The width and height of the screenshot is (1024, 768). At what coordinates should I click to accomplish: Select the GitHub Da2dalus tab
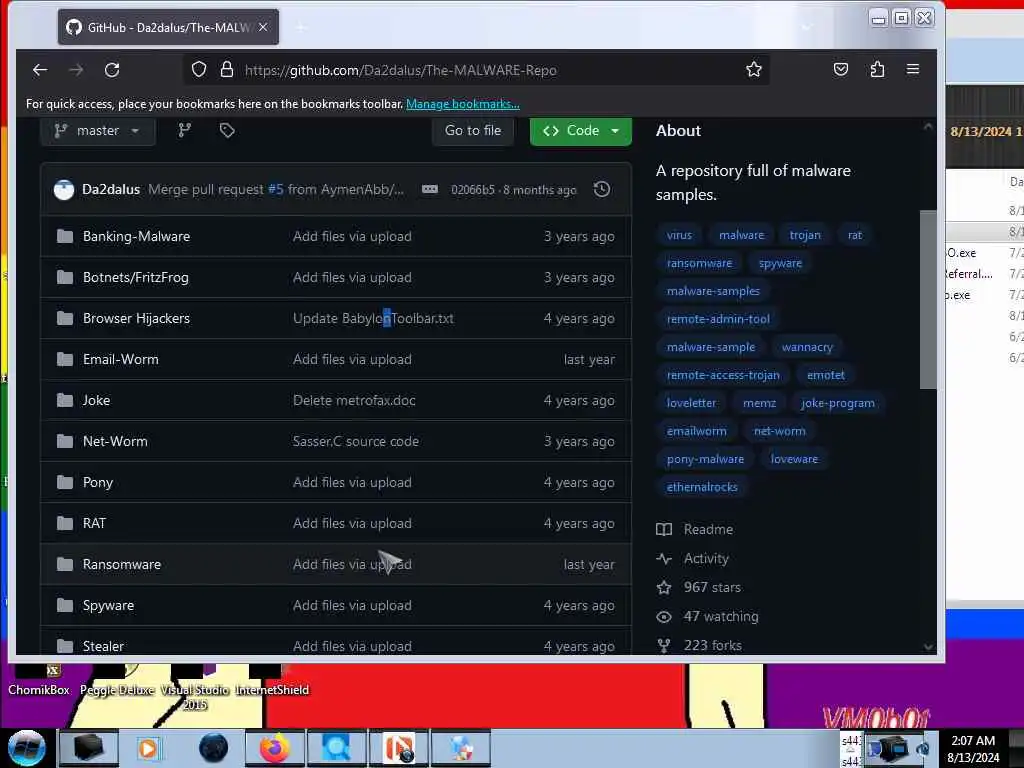(x=168, y=27)
